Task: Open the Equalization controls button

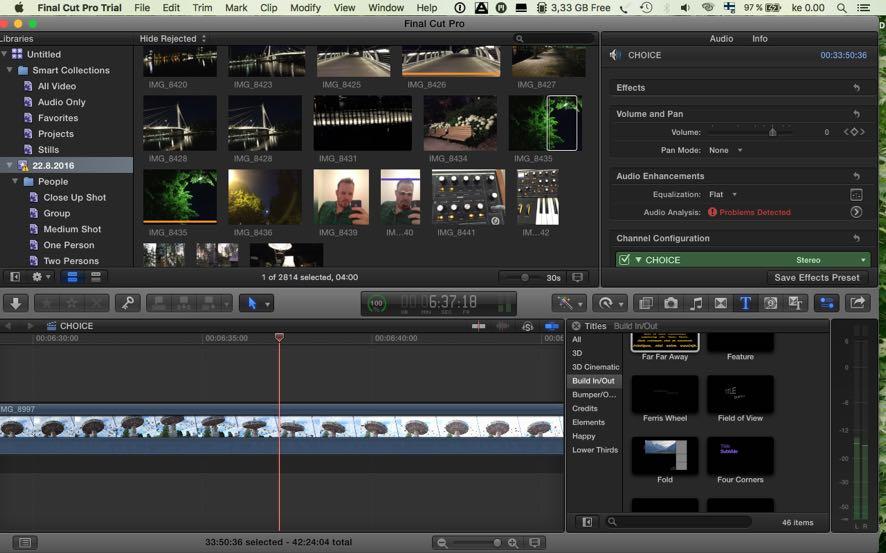Action: coord(856,194)
